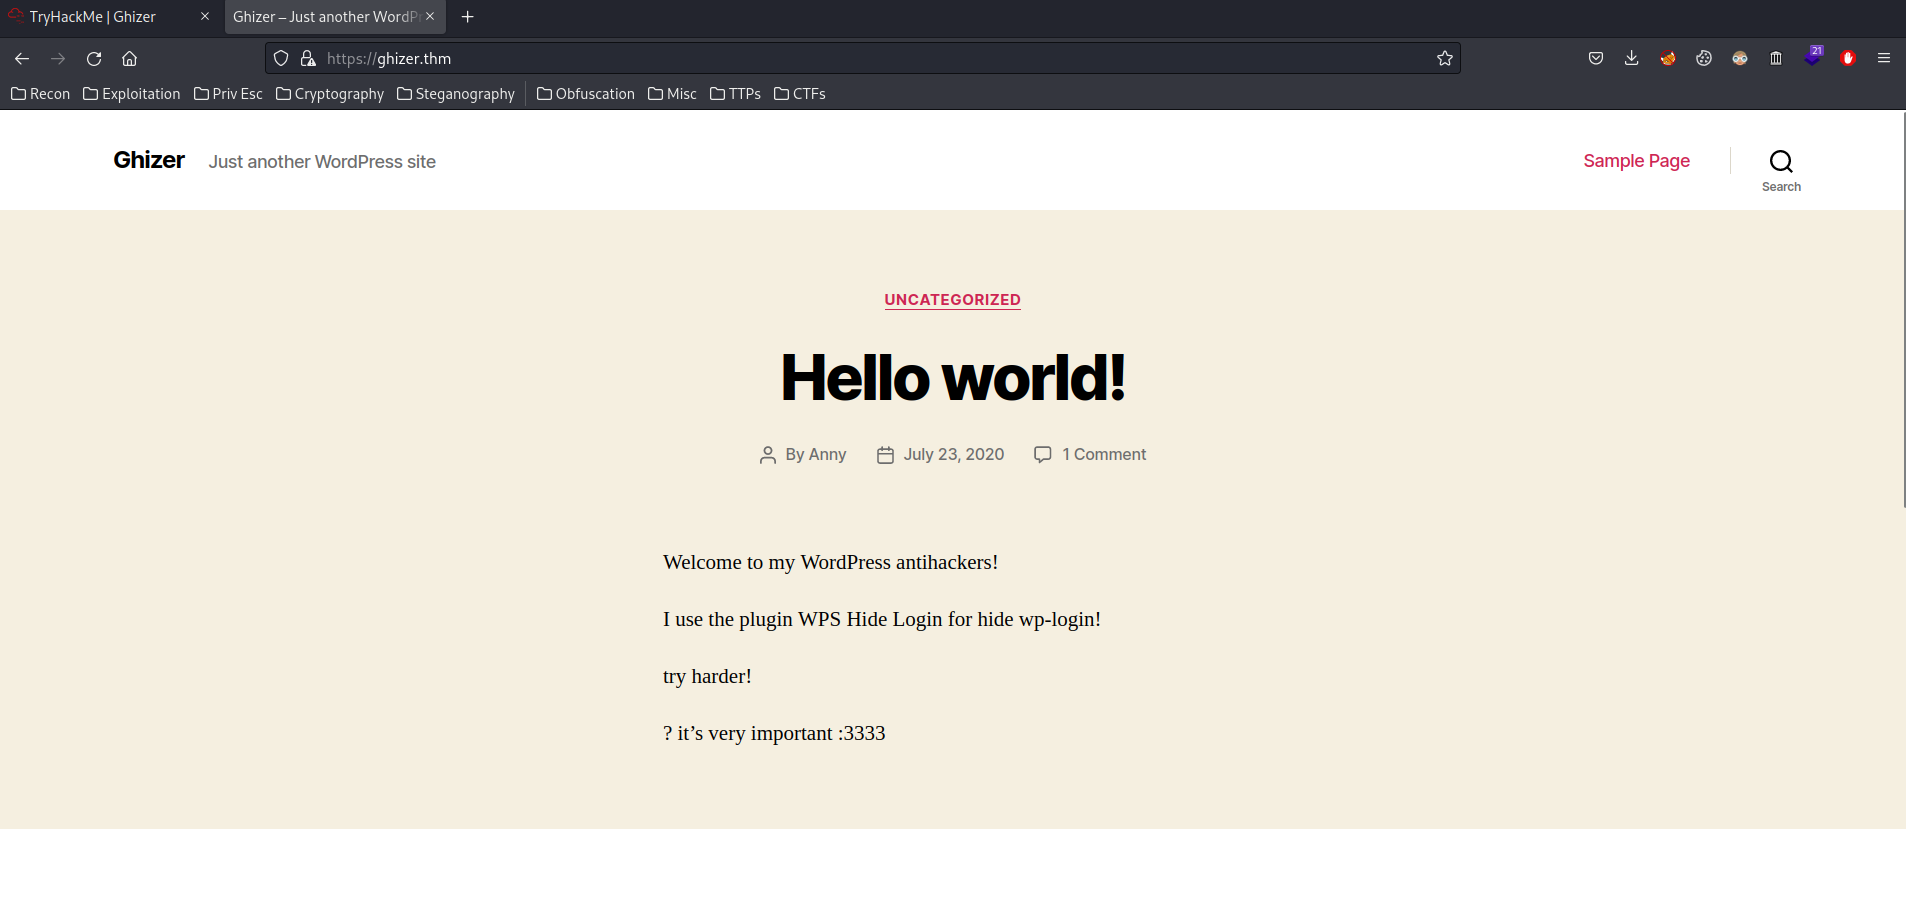Open the FoxyProxy extension icon
The image size is (1906, 905).
pyautogui.click(x=1668, y=59)
